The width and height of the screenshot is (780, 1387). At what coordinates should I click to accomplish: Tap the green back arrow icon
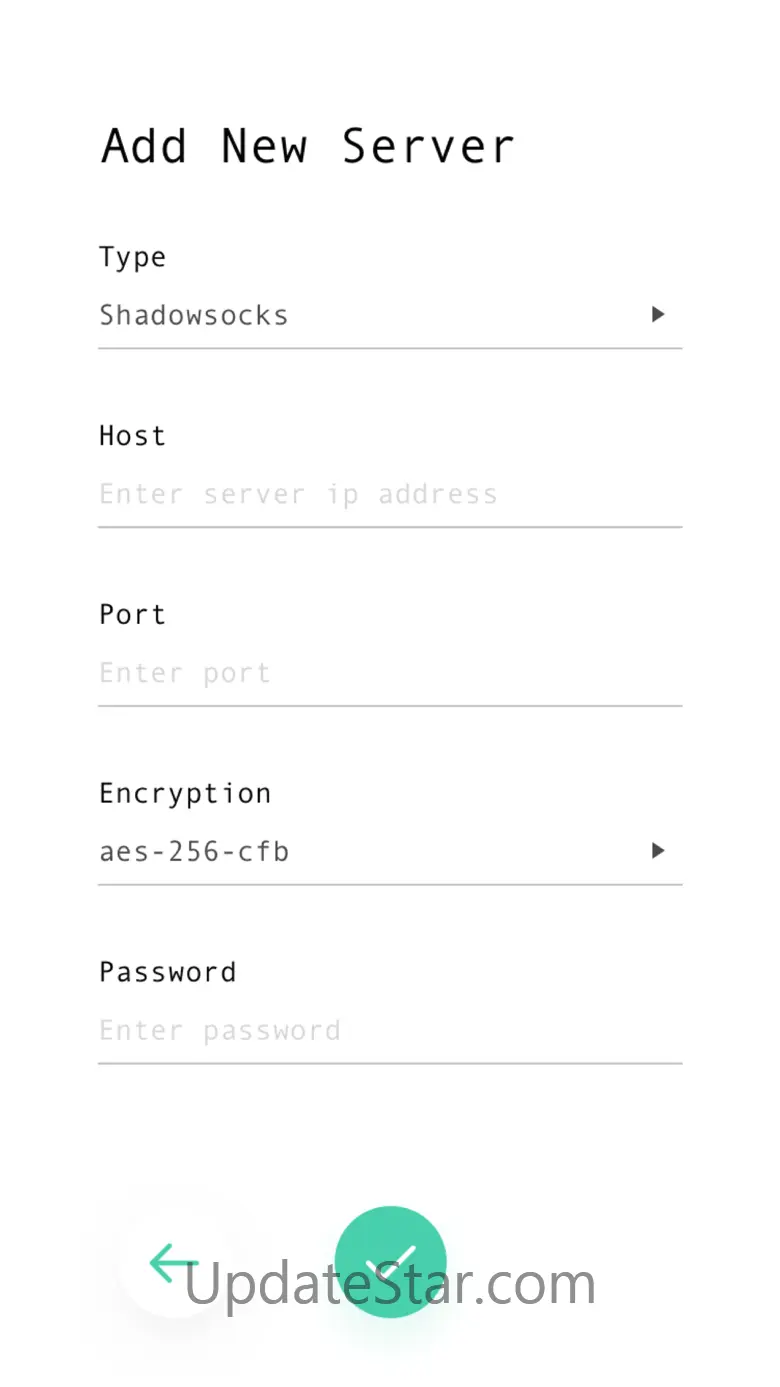tap(174, 1262)
